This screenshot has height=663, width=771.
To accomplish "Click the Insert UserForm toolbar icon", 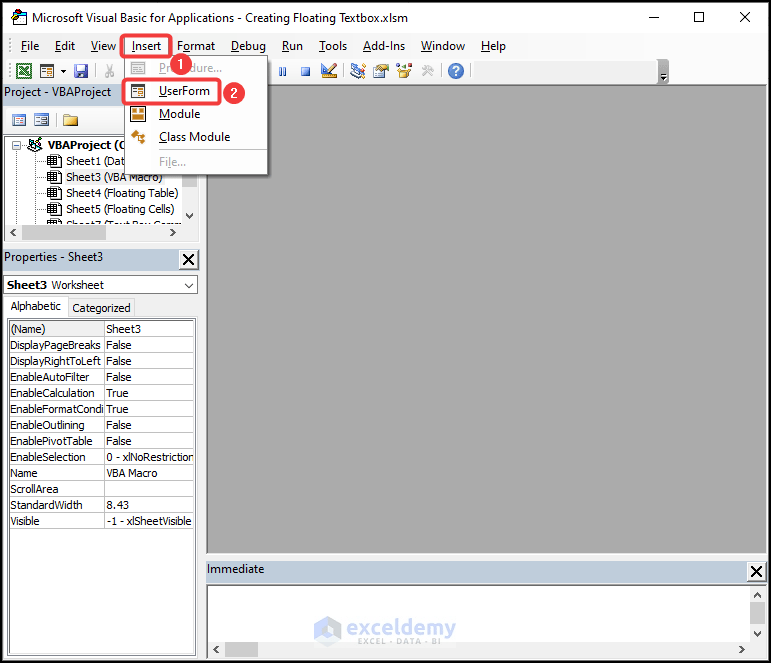I will pos(47,71).
